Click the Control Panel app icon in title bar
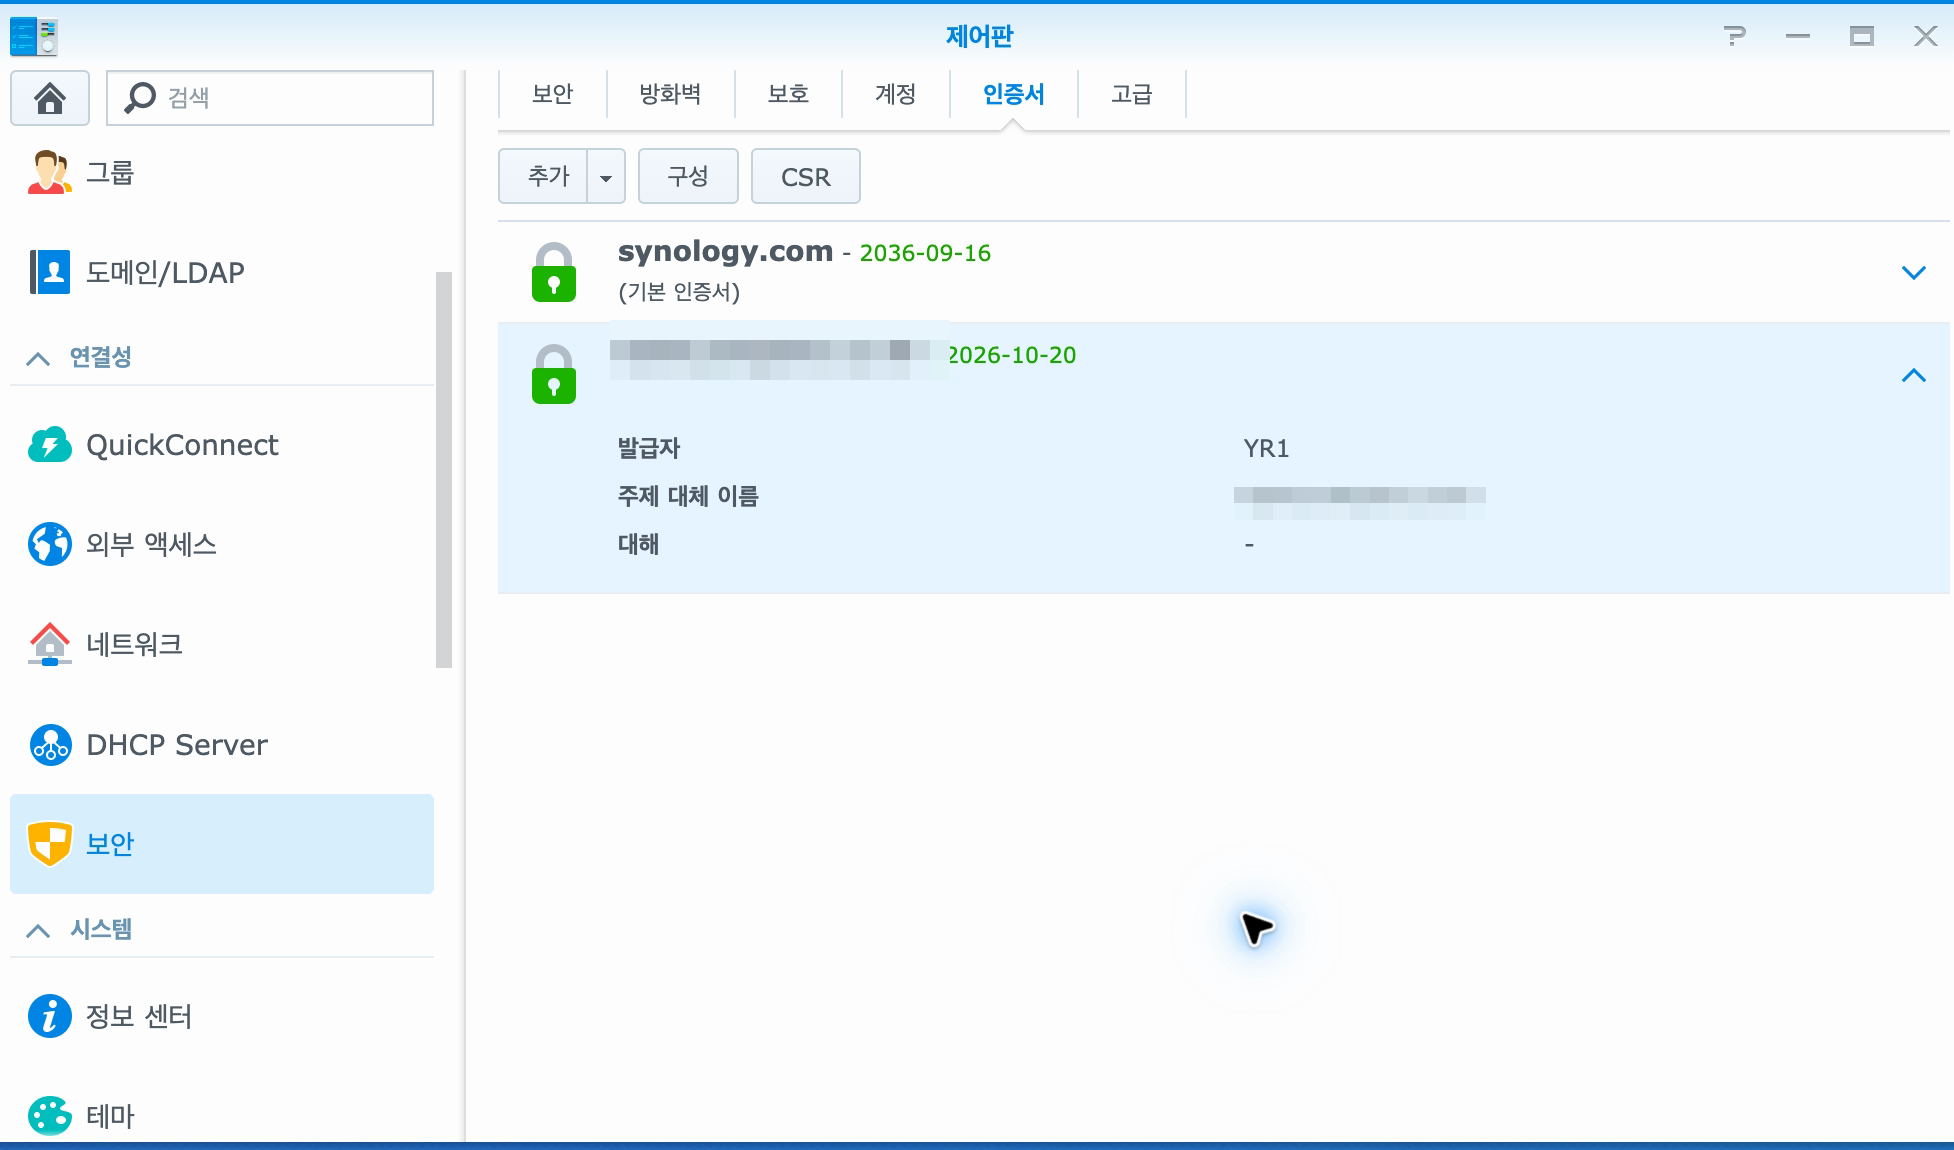The width and height of the screenshot is (1954, 1150). point(34,37)
